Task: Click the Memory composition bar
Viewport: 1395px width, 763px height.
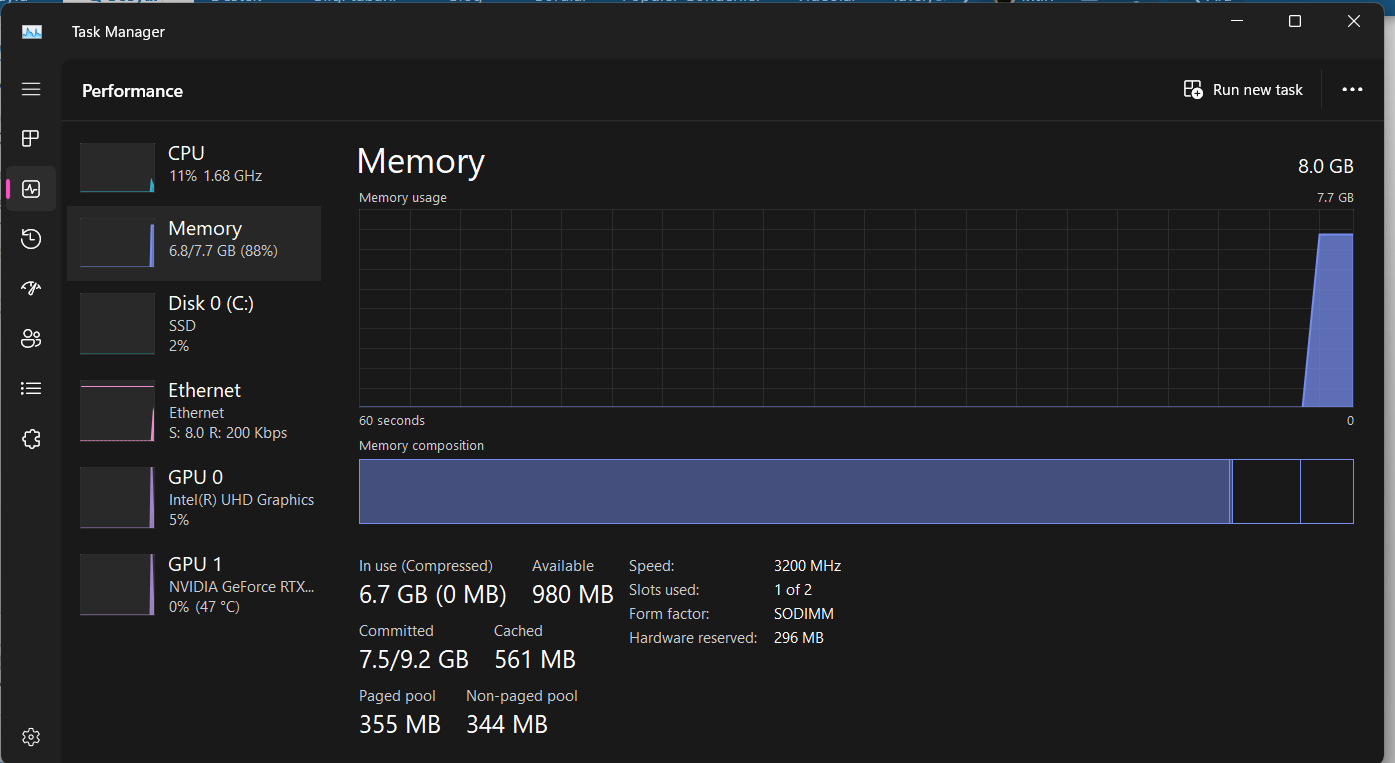Action: click(856, 491)
